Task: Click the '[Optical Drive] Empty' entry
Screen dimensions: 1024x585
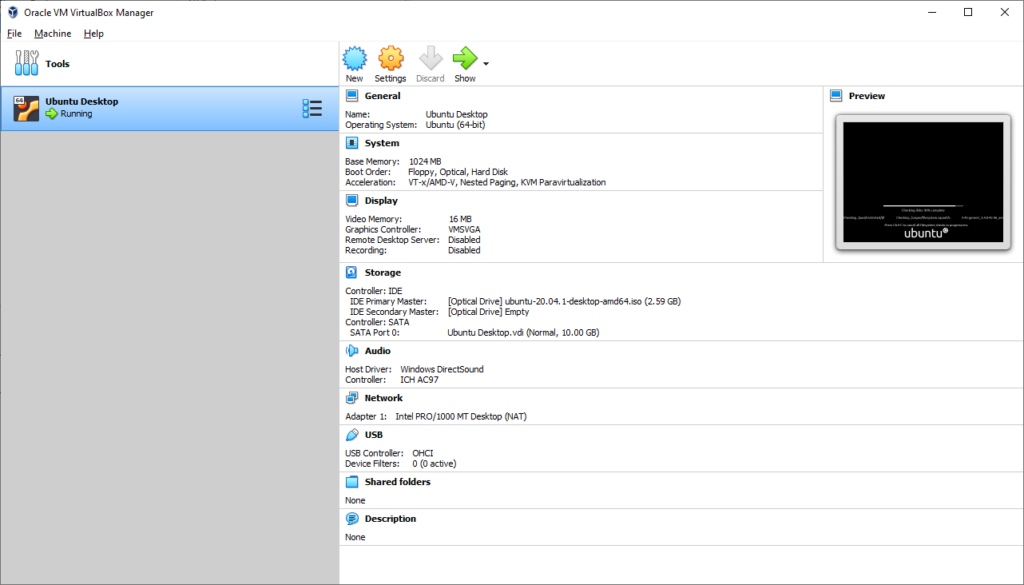Action: (488, 312)
